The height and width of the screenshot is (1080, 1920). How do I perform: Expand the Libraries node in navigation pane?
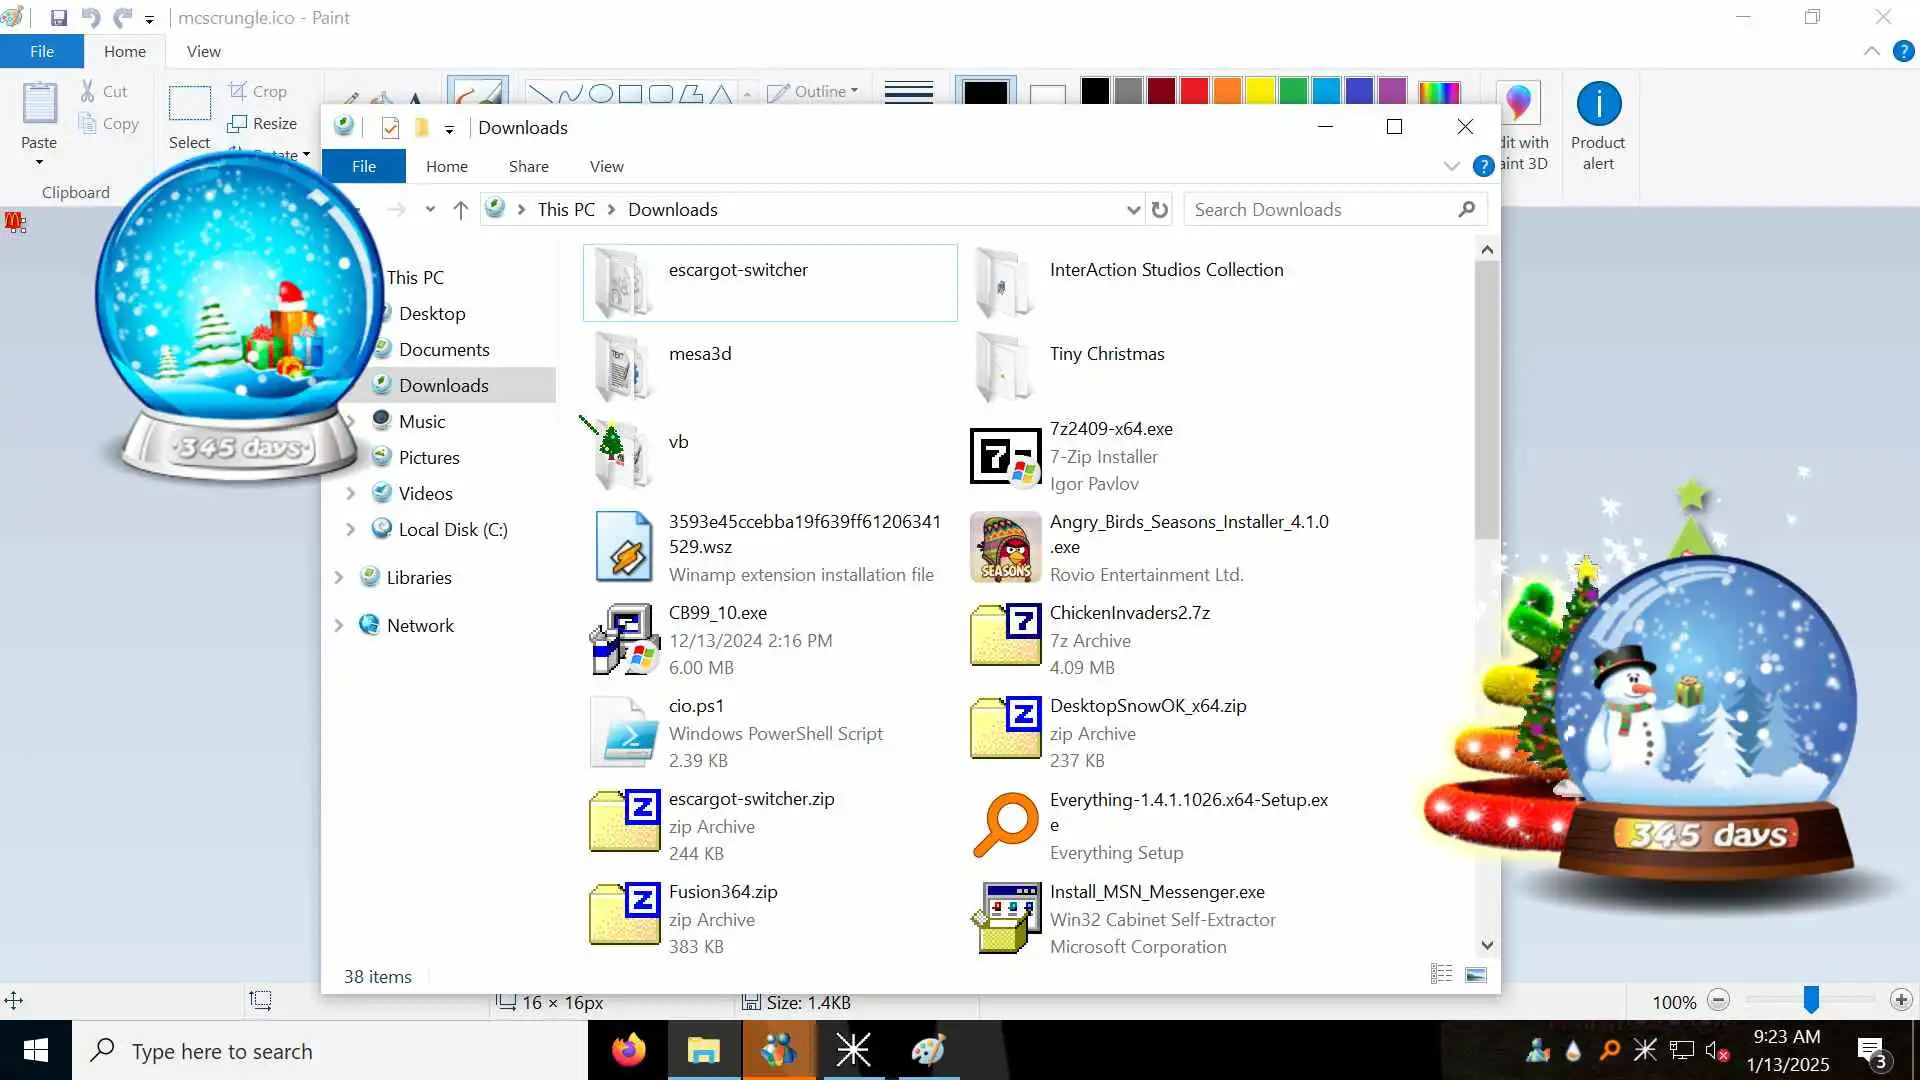tap(338, 578)
